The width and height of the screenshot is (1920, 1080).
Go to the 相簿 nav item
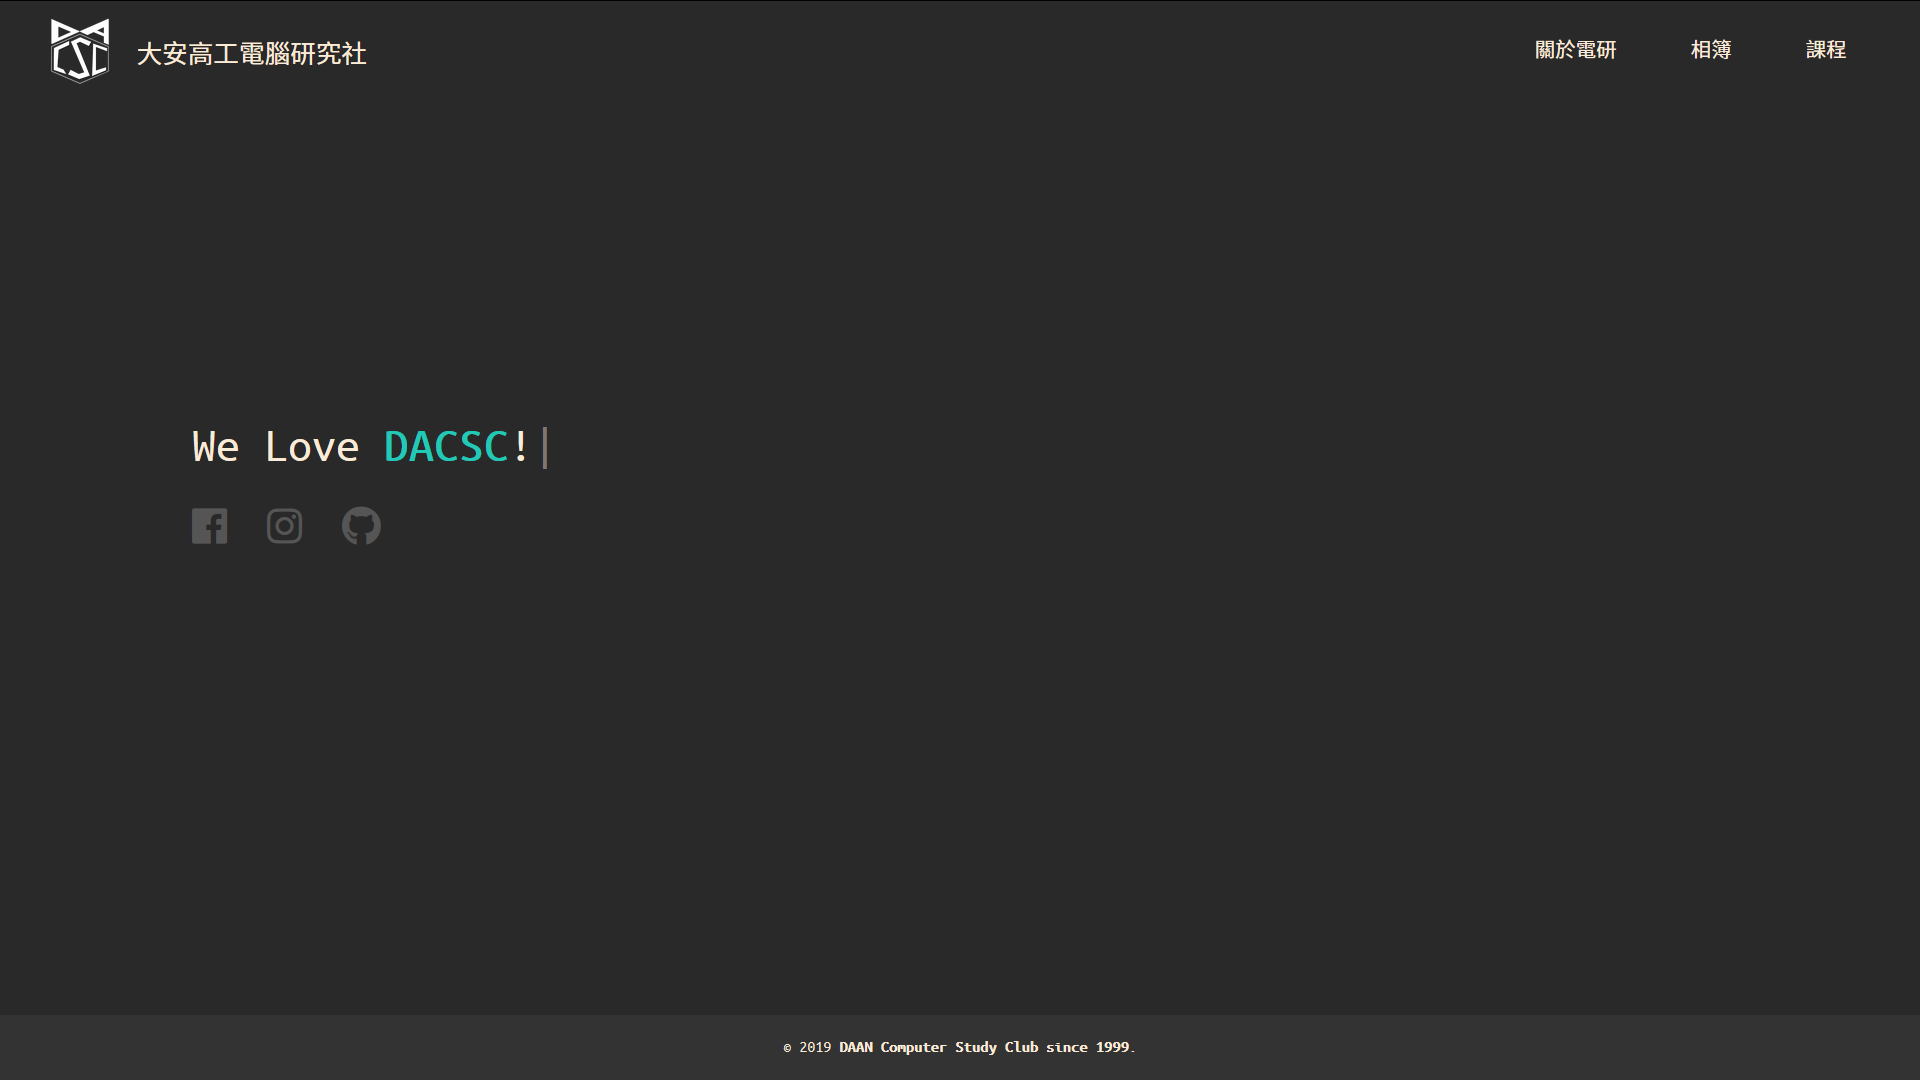(1710, 50)
